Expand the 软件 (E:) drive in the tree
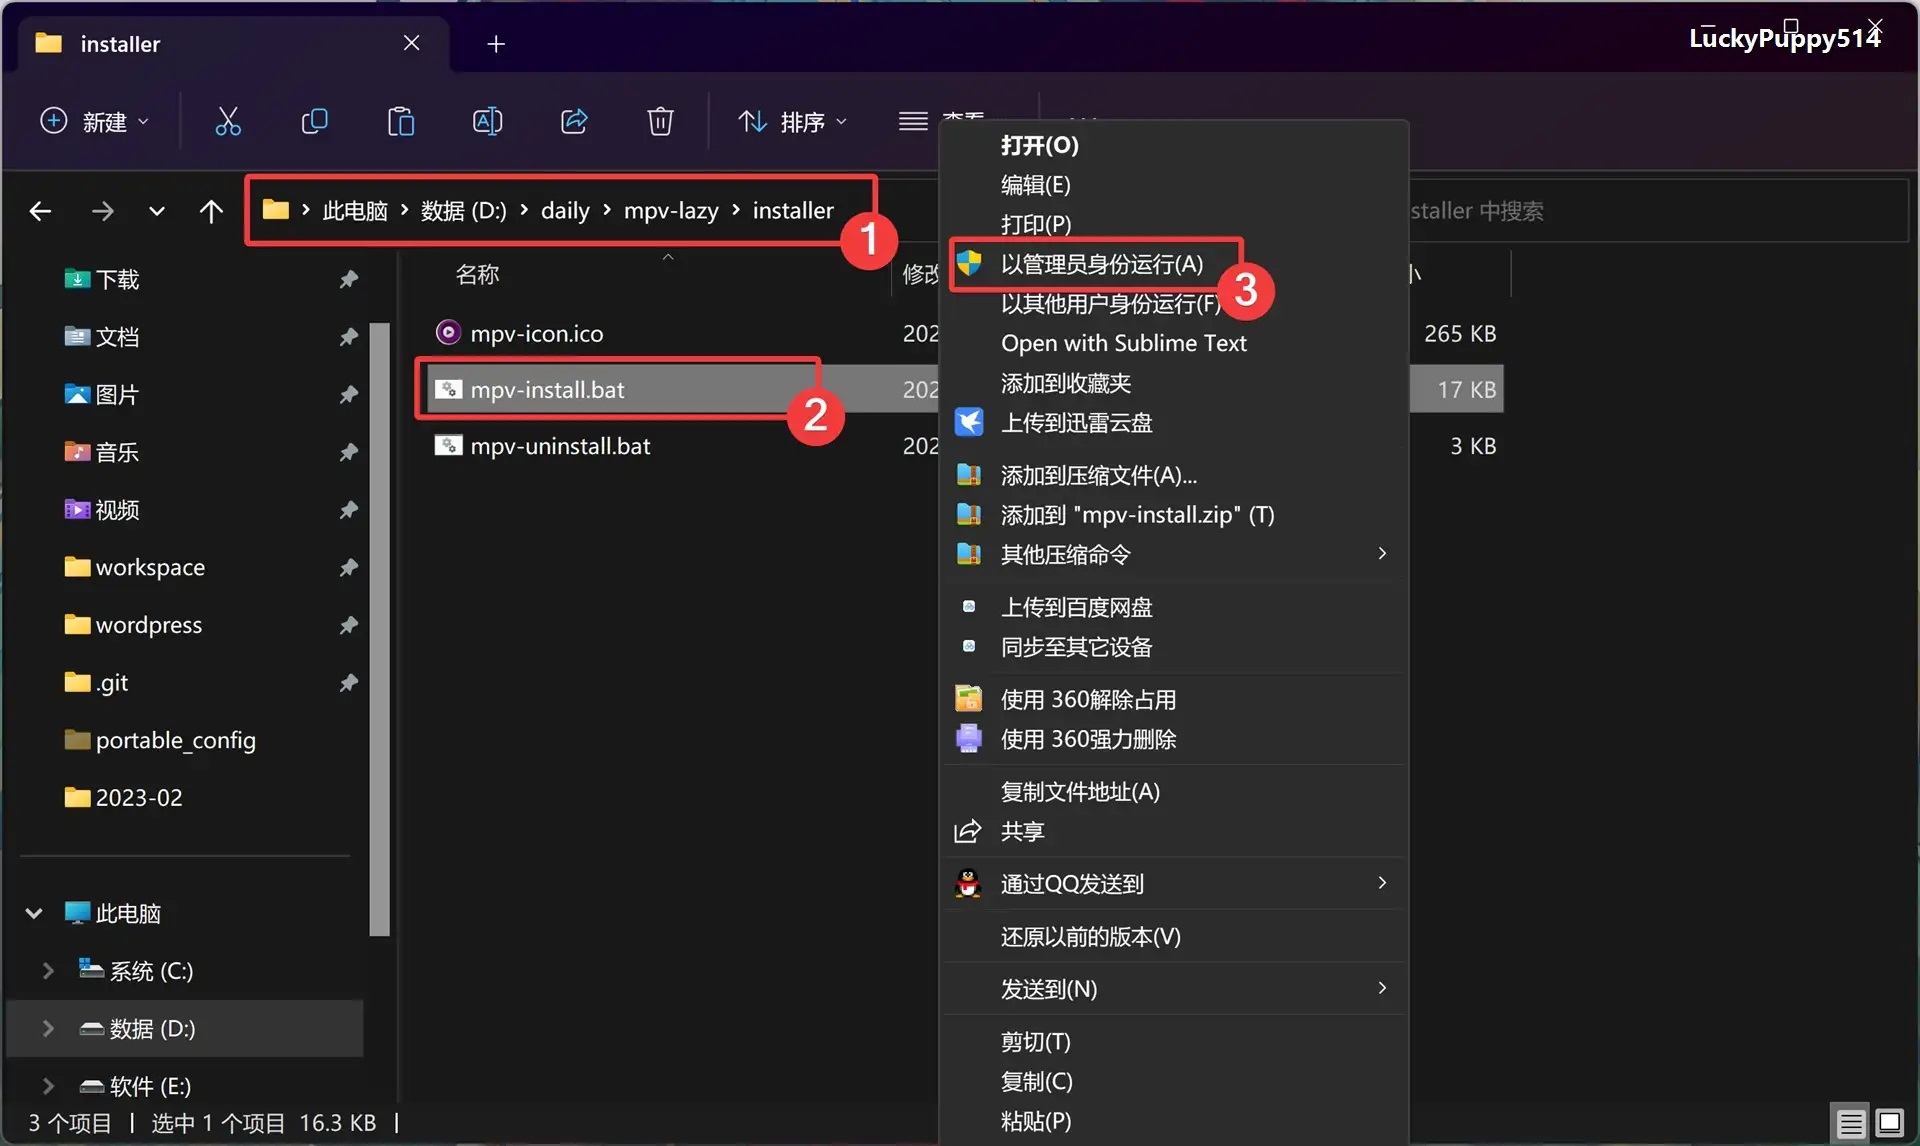 (45, 1086)
